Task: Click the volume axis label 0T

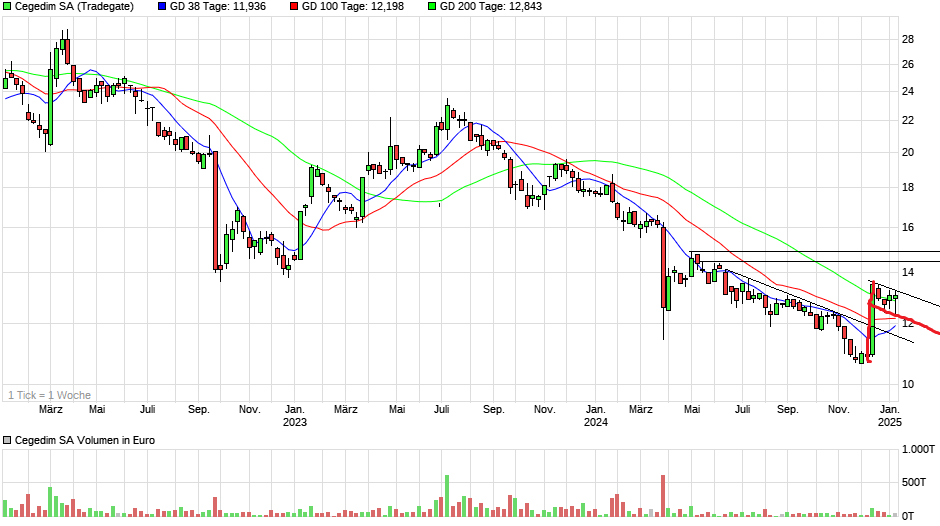Action: point(908,516)
